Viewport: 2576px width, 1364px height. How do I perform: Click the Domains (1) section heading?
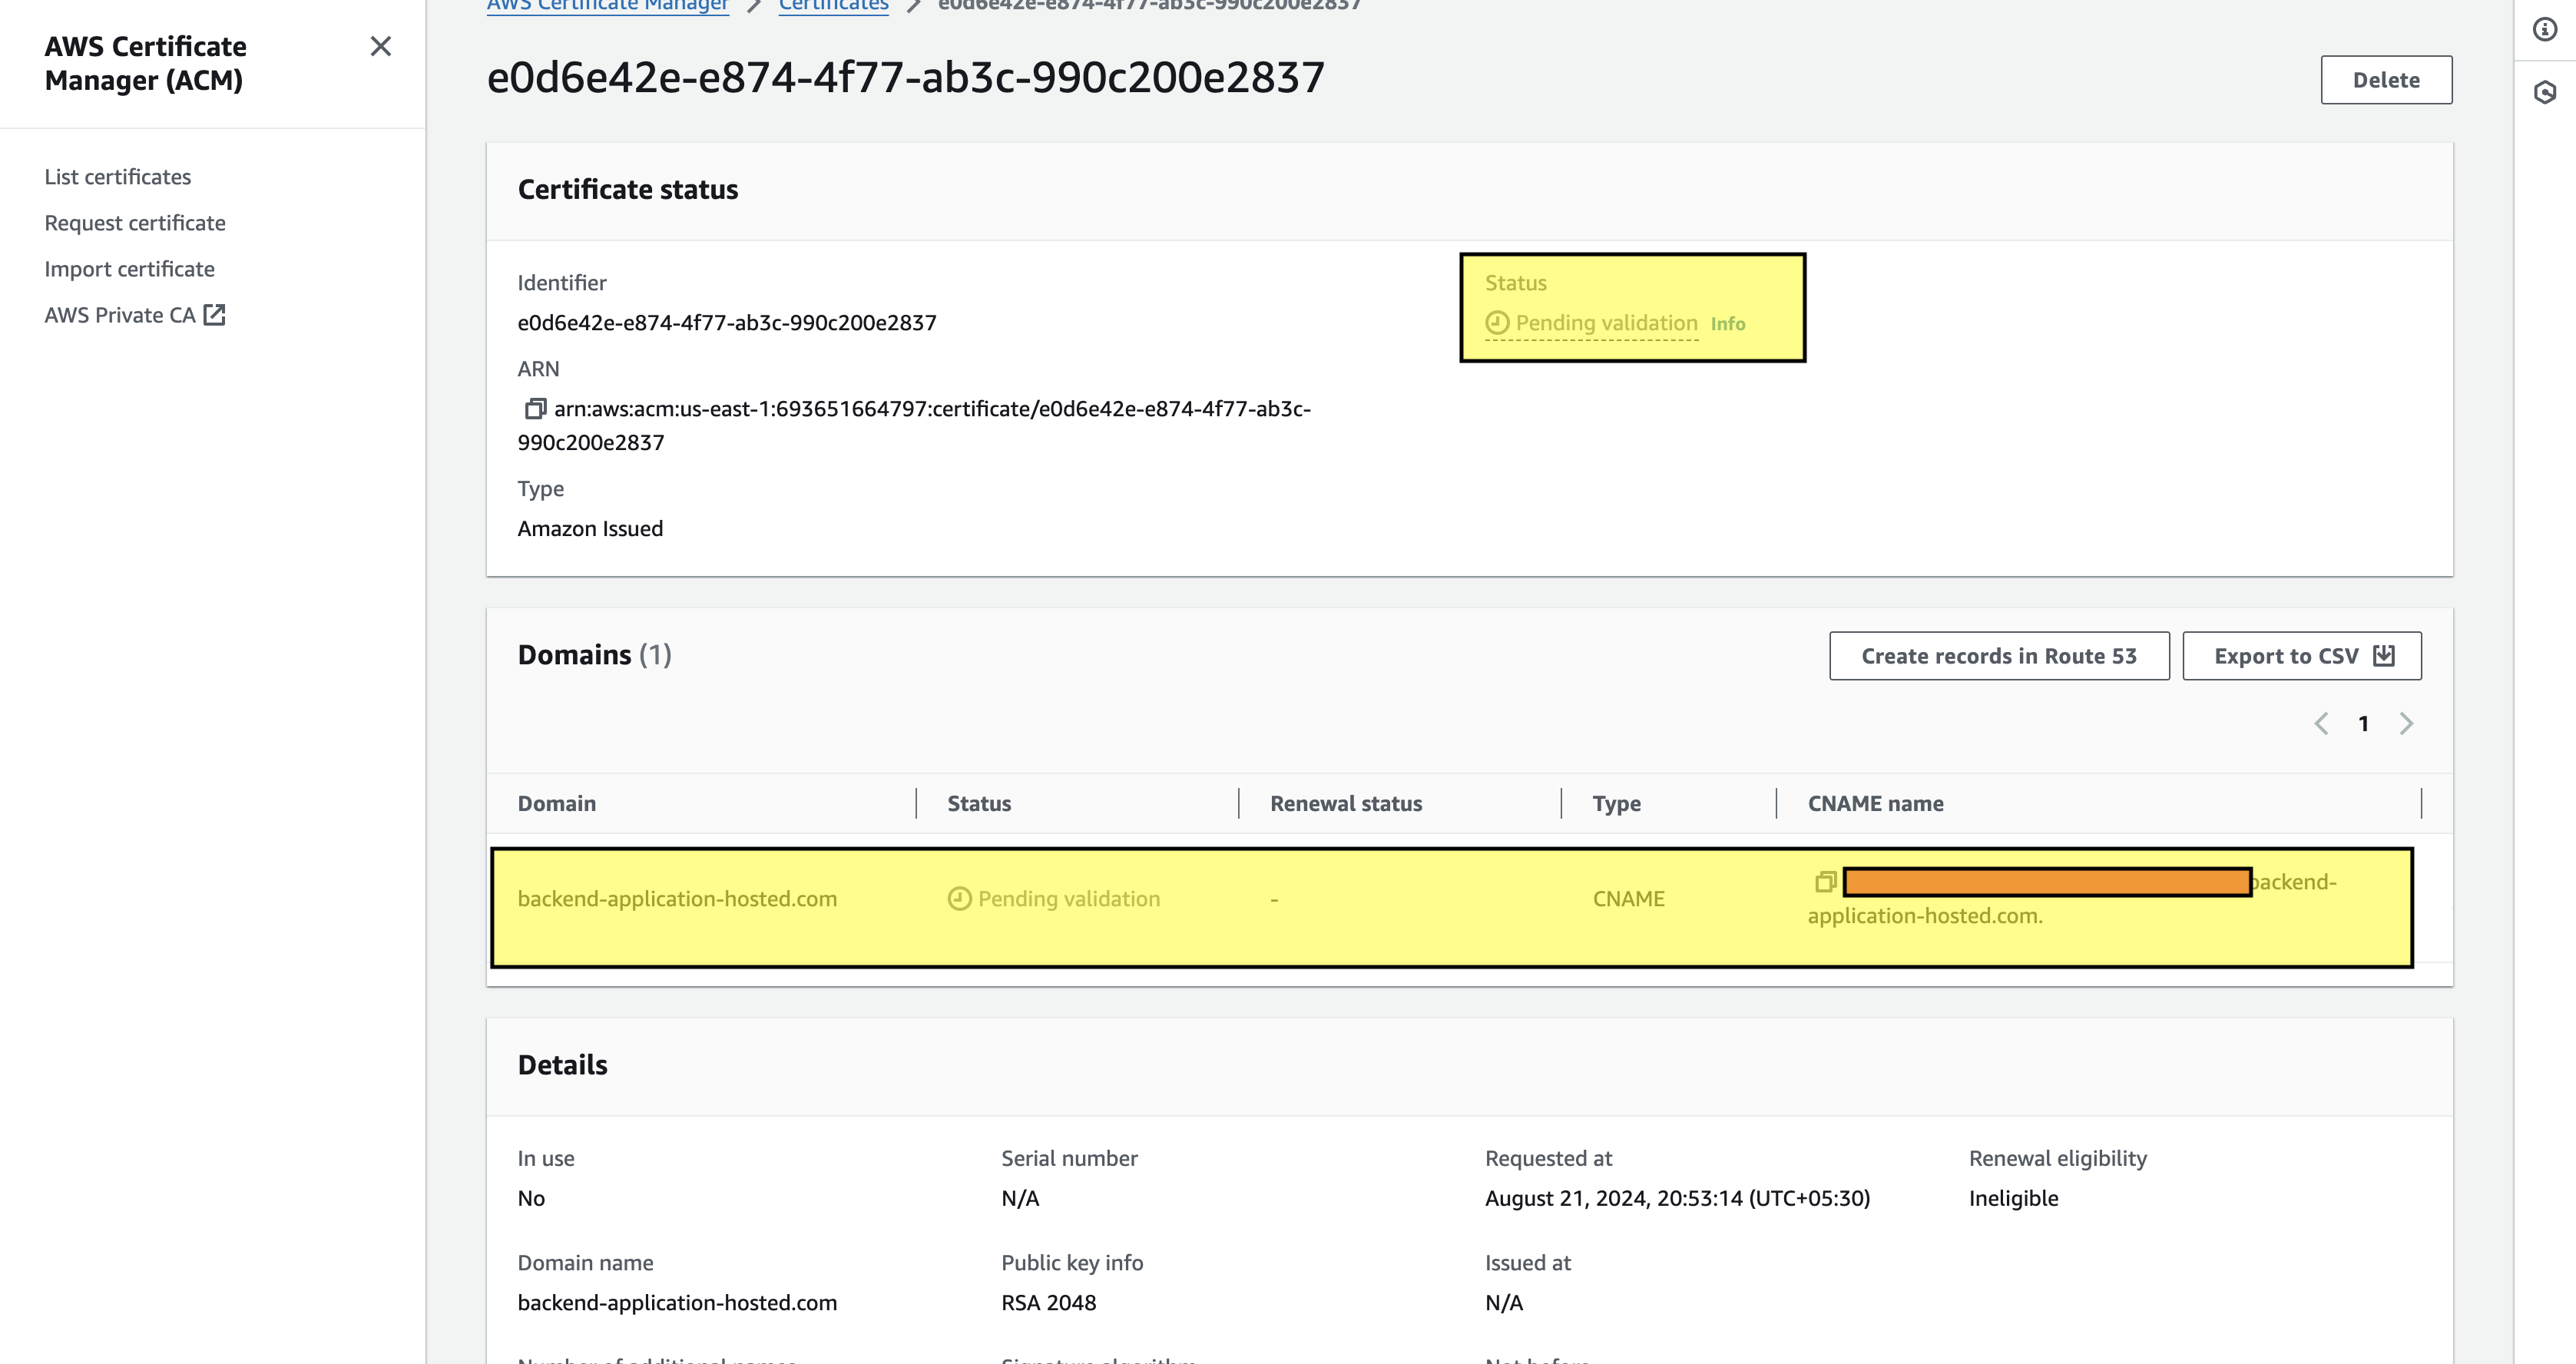(x=594, y=655)
